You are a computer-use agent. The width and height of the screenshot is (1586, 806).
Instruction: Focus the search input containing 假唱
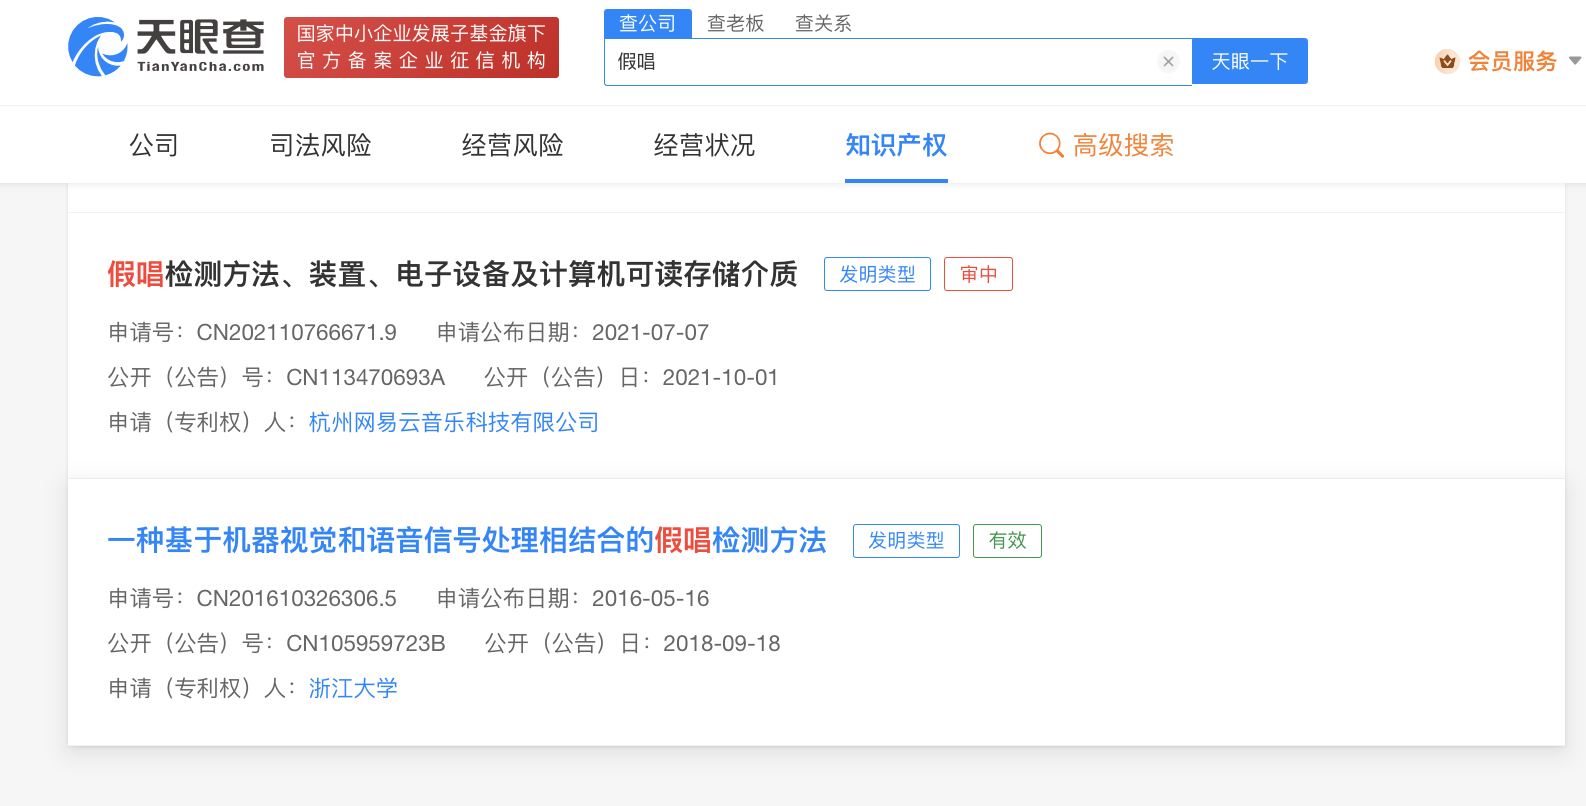click(880, 62)
